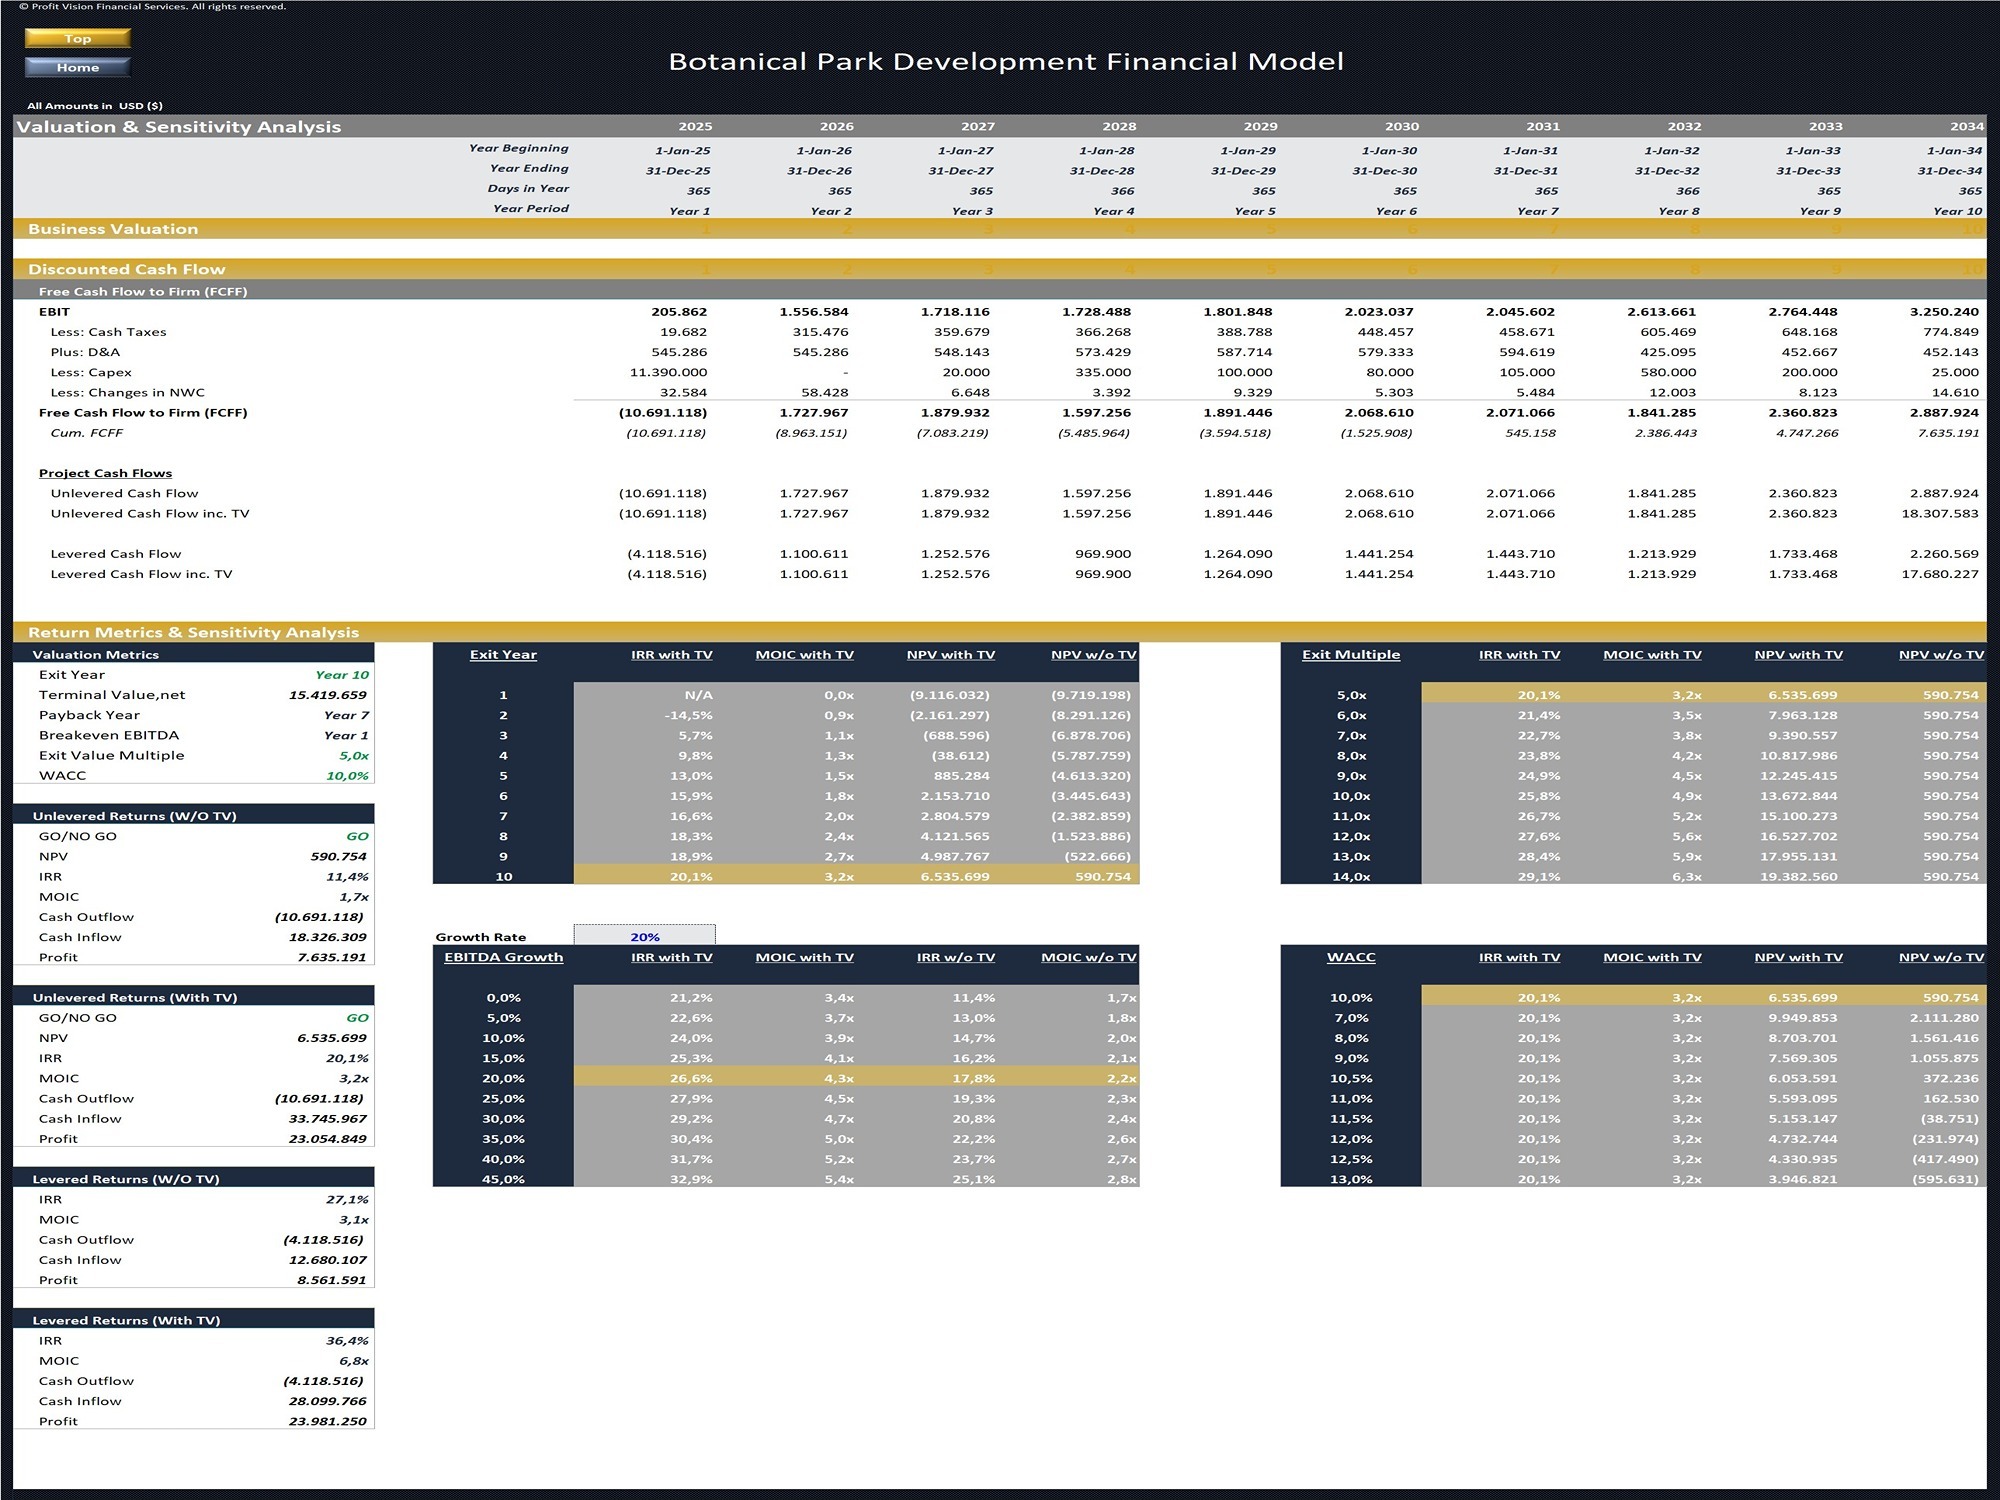This screenshot has width=2000, height=1500.
Task: Click the 2025 Levered Cash Flow (4.118.516)
Action: [667, 554]
